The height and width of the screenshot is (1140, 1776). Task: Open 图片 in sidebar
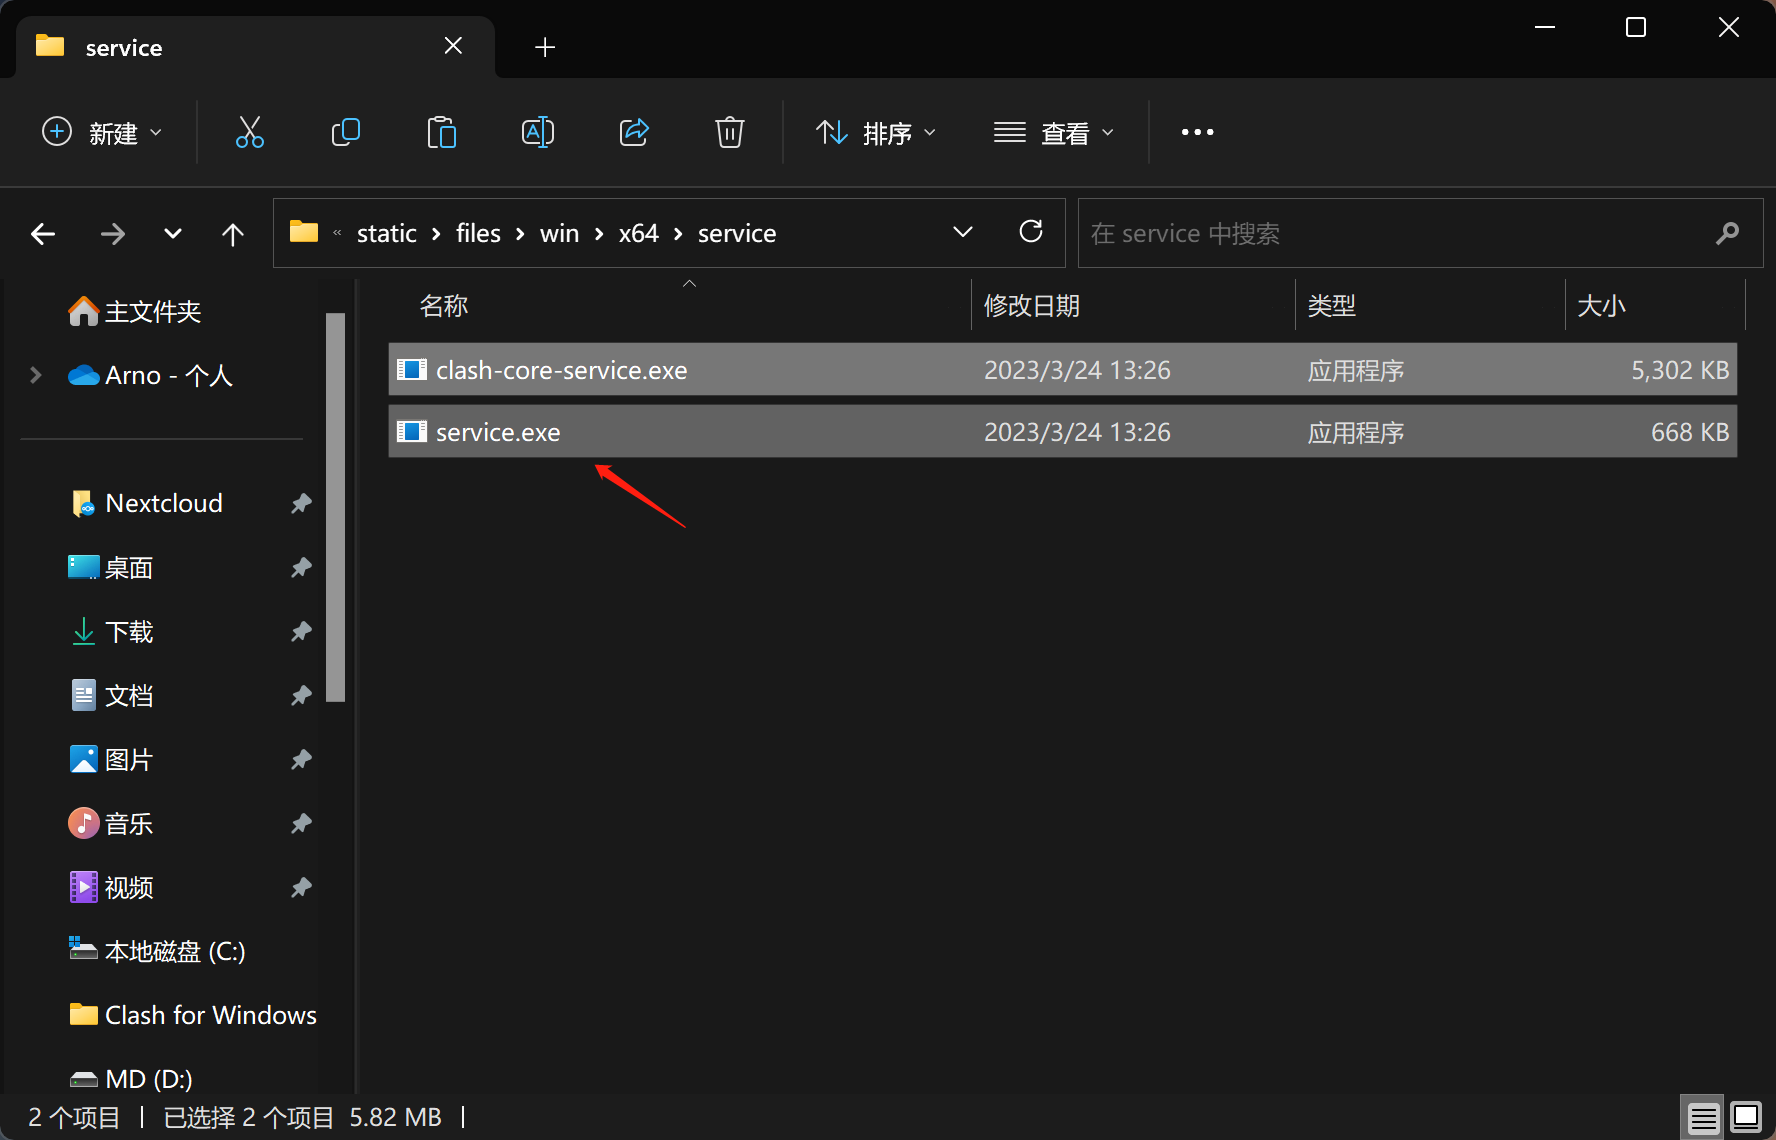coord(110,759)
